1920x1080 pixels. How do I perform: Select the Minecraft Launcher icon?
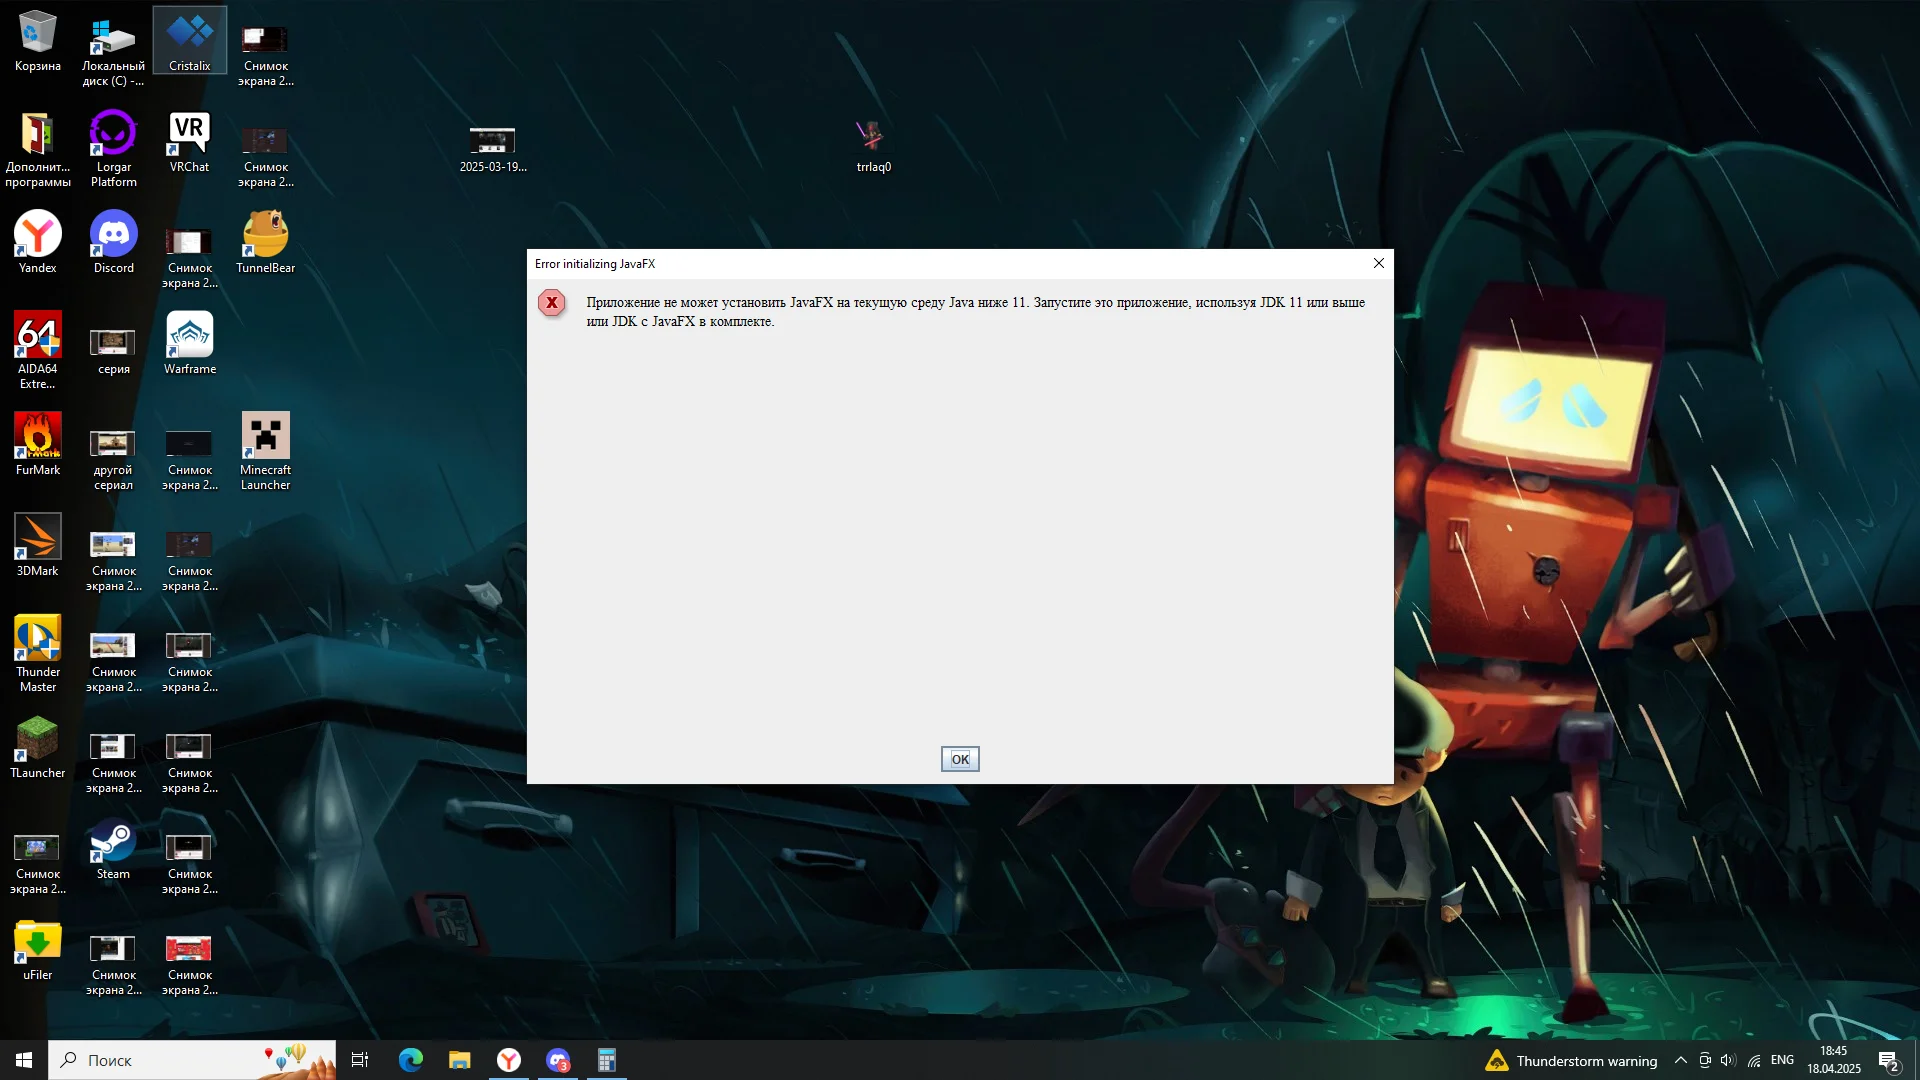click(x=266, y=452)
